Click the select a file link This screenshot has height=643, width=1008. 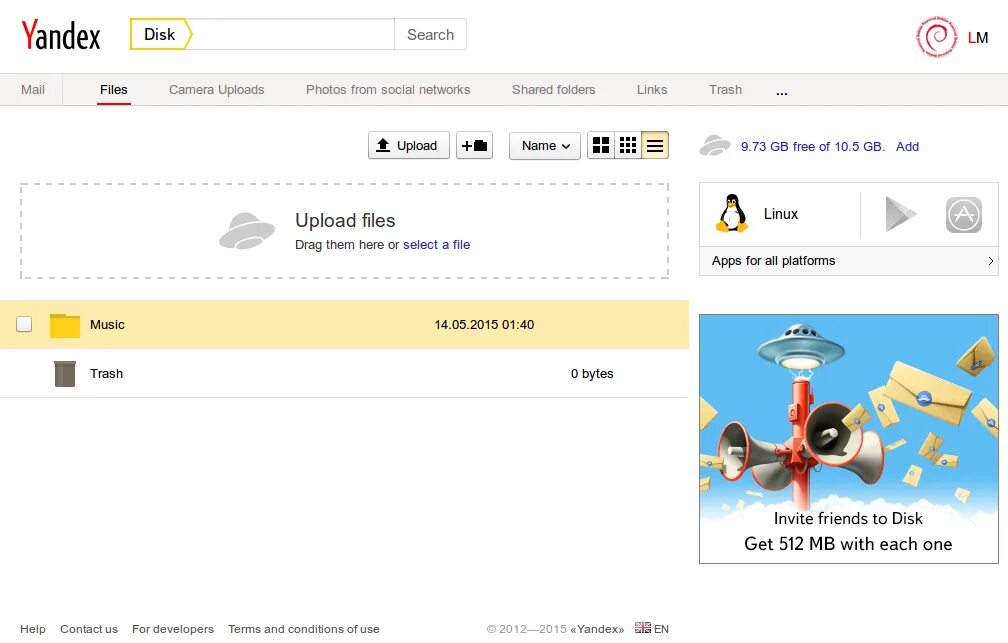click(x=436, y=244)
